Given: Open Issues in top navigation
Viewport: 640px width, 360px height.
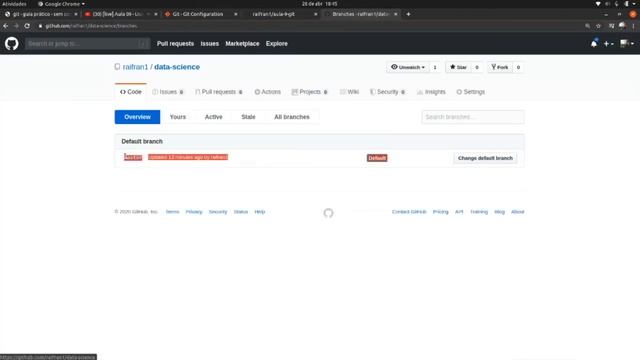Looking at the screenshot, I should [x=209, y=43].
